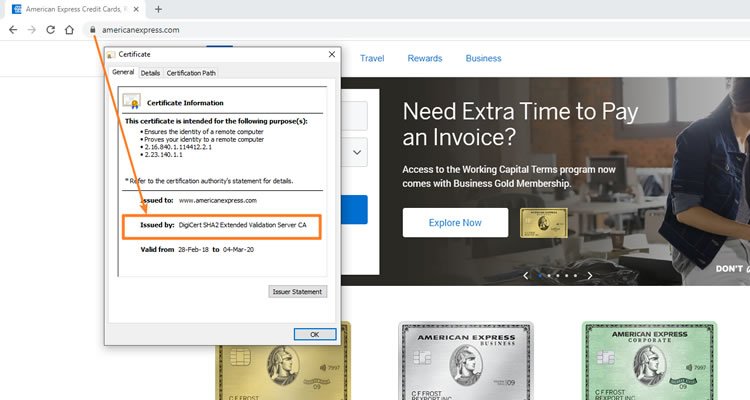Select the green American Express Corporate card
Image resolution: width=750 pixels, height=400 pixels.
[x=650, y=361]
